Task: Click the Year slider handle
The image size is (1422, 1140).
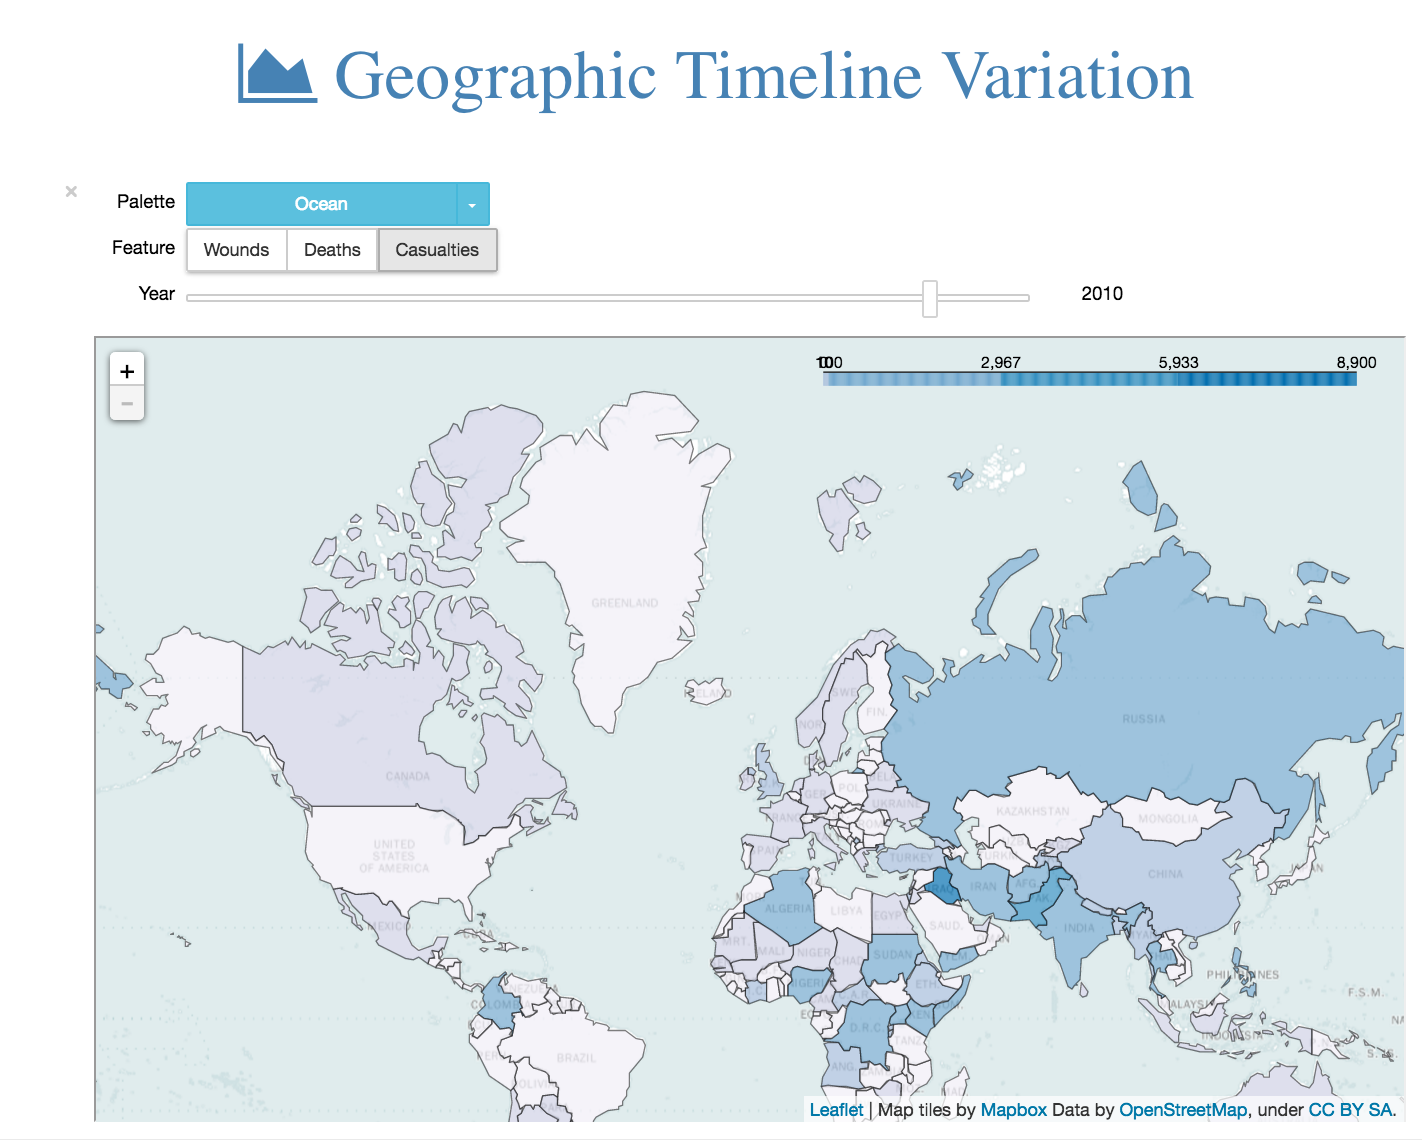Action: click(930, 298)
